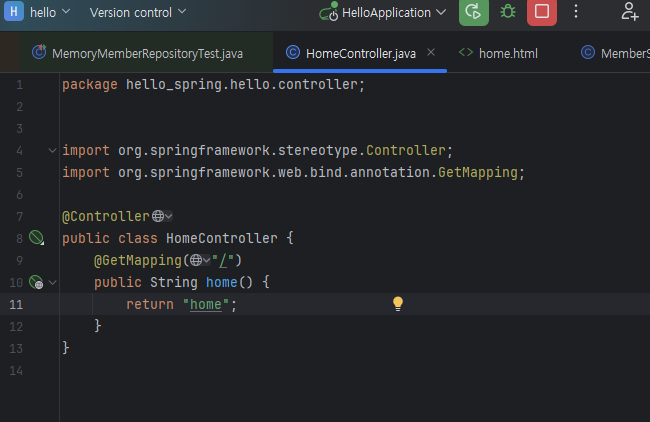Click the package declaration hello_spring.hello.controller
Screen dimensions: 650x422
(x=241, y=85)
